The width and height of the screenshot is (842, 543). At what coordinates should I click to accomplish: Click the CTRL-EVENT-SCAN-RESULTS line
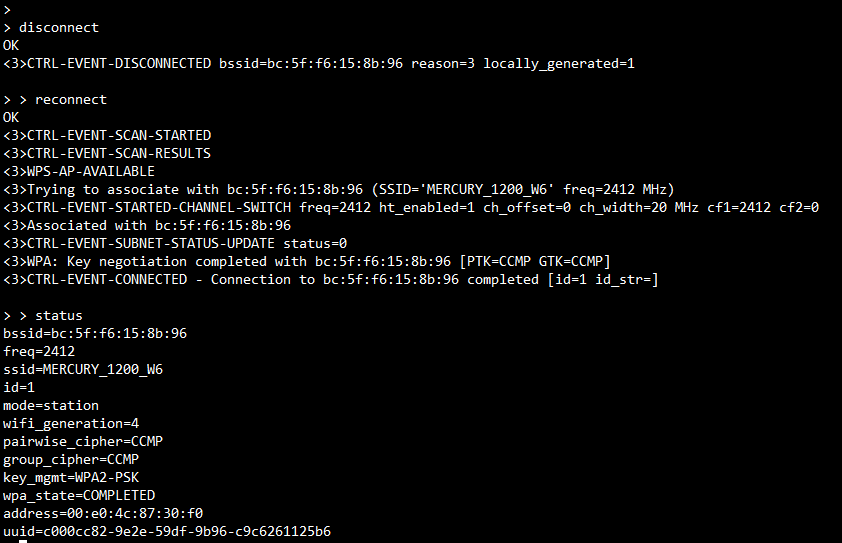coord(107,153)
